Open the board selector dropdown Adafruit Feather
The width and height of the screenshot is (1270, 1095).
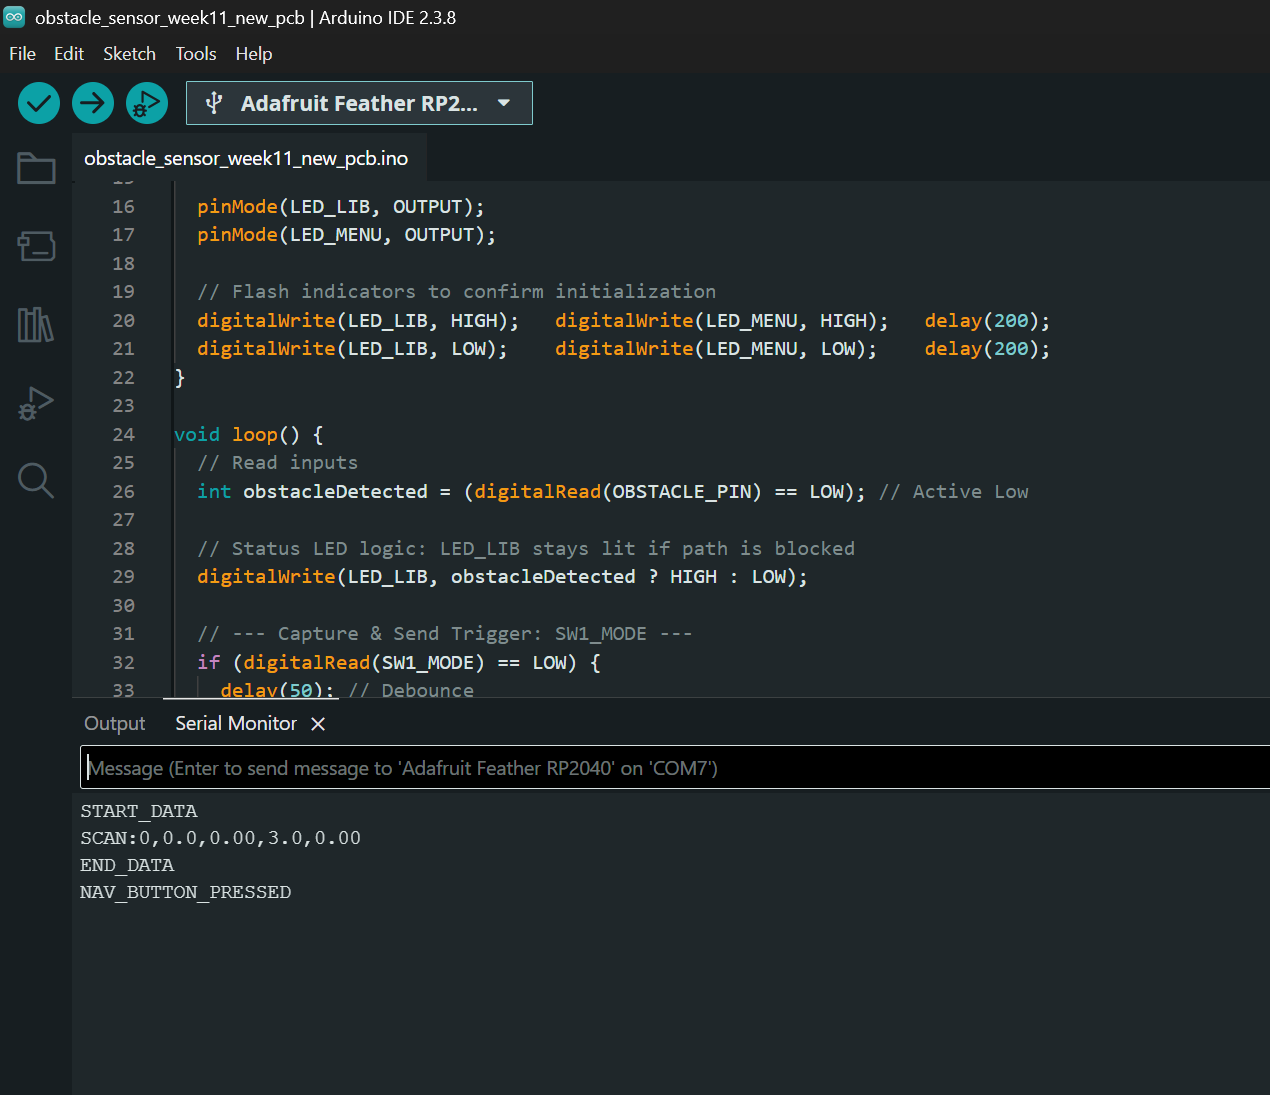(359, 103)
